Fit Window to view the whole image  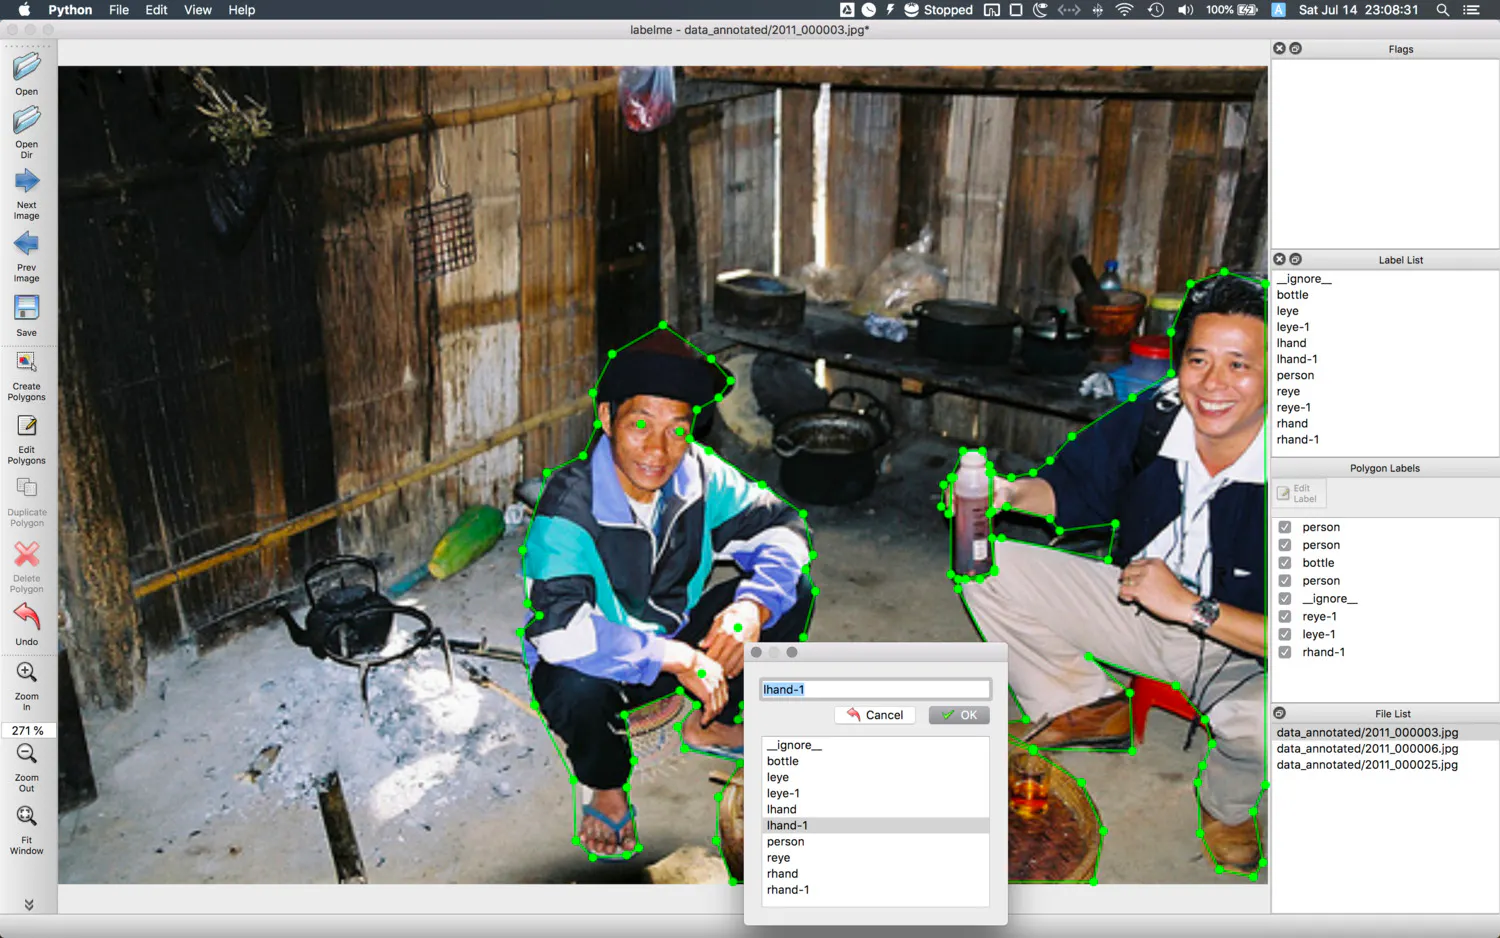27,829
